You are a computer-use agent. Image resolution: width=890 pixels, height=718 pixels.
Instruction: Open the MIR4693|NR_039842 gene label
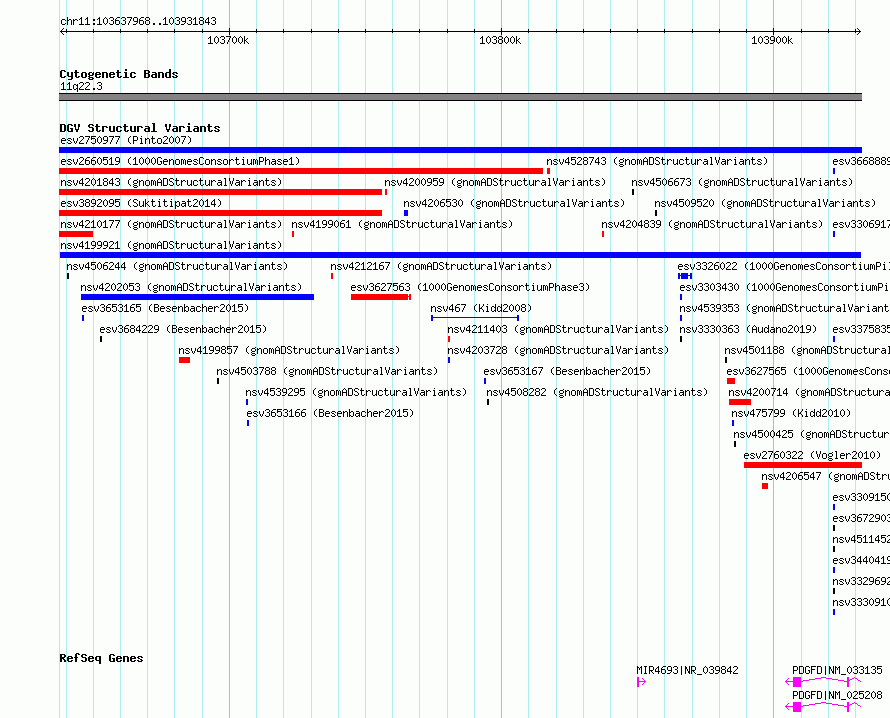[687, 670]
